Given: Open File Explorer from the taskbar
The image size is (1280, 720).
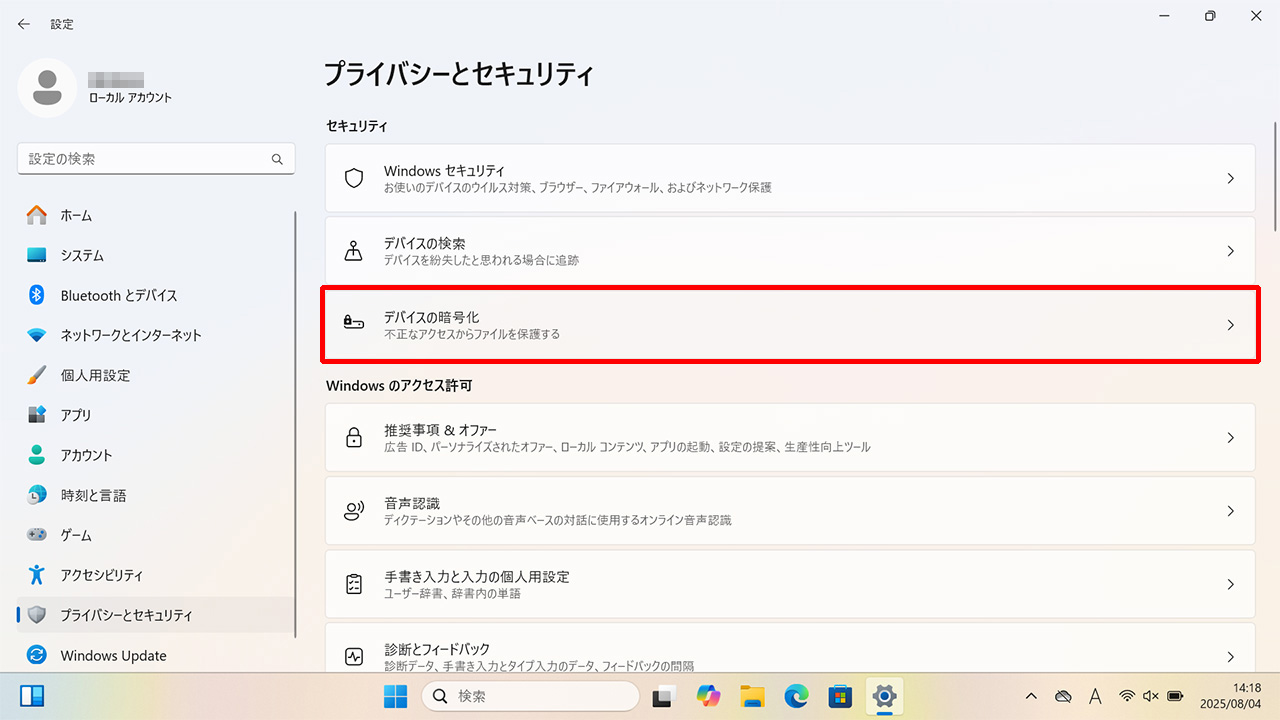Looking at the screenshot, I should click(752, 695).
